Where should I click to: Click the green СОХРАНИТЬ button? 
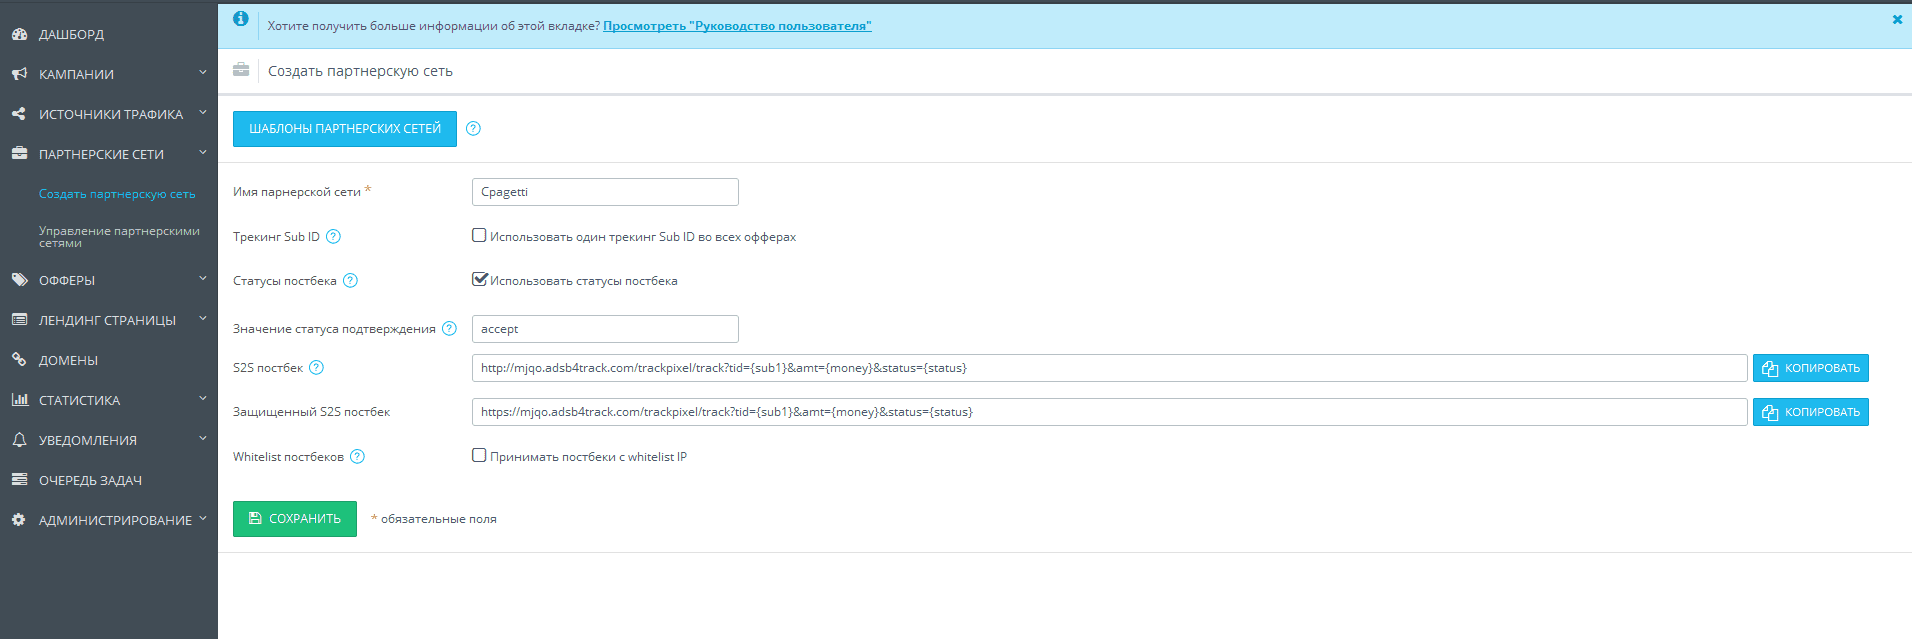point(295,519)
